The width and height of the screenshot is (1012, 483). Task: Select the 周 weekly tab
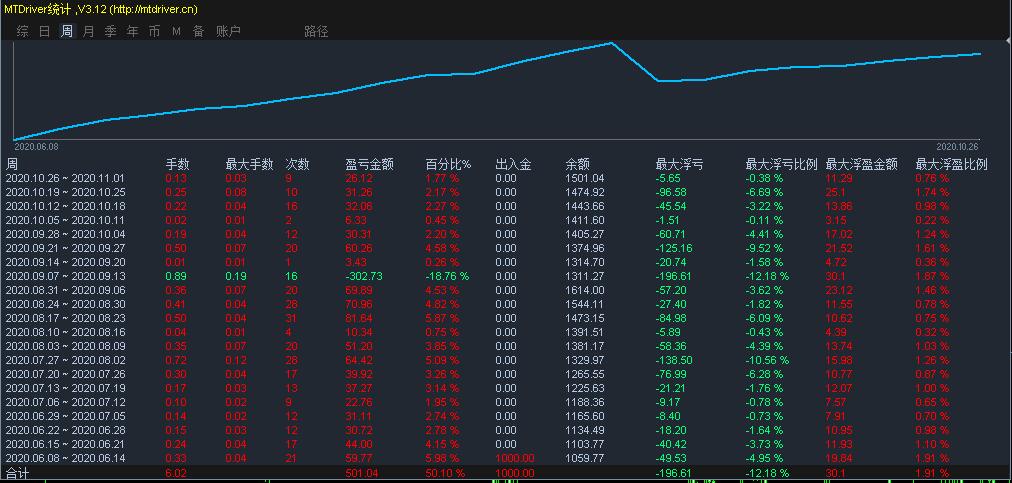(x=66, y=31)
